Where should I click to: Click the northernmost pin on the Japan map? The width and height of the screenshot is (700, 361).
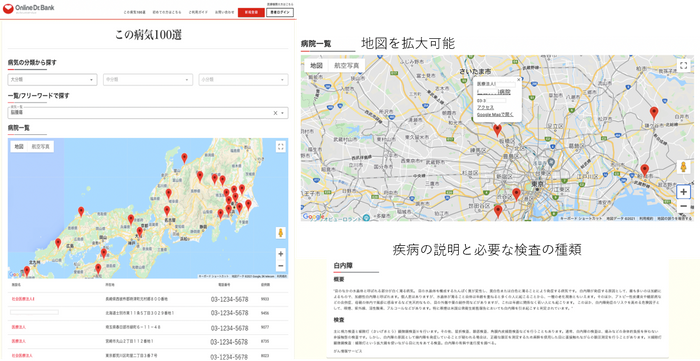pos(184,158)
